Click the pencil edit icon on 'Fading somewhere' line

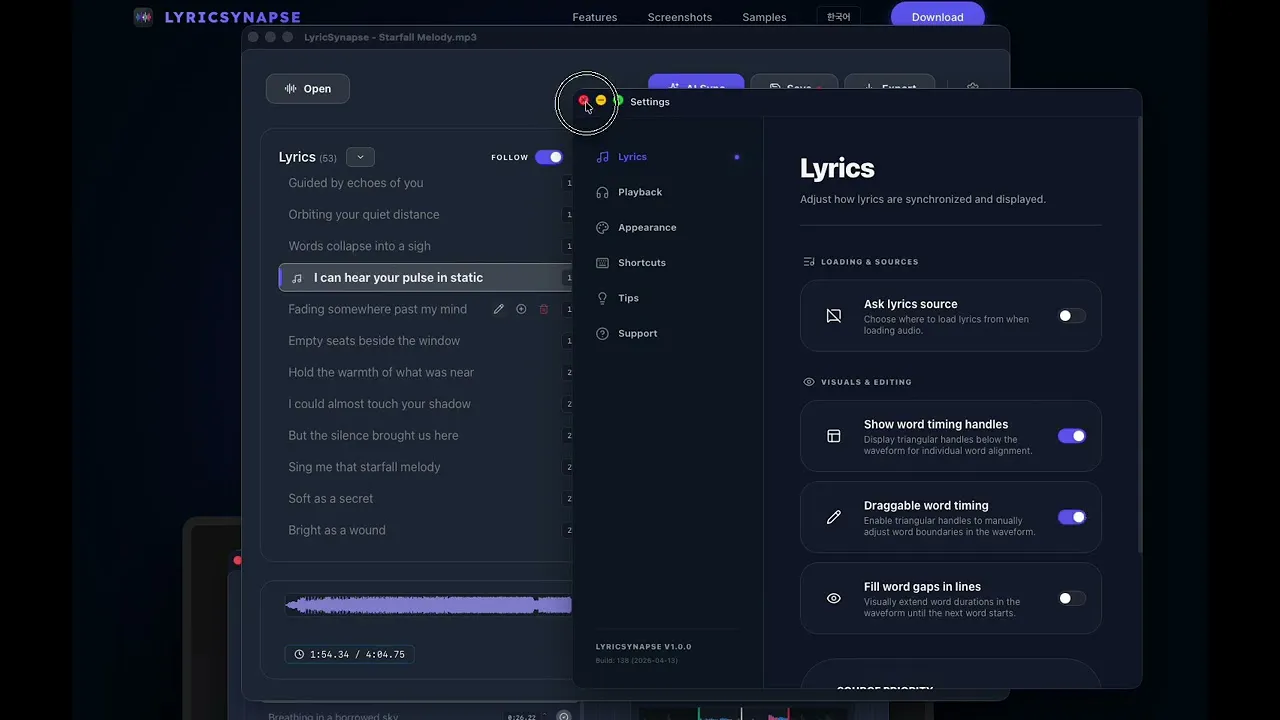pyautogui.click(x=499, y=309)
